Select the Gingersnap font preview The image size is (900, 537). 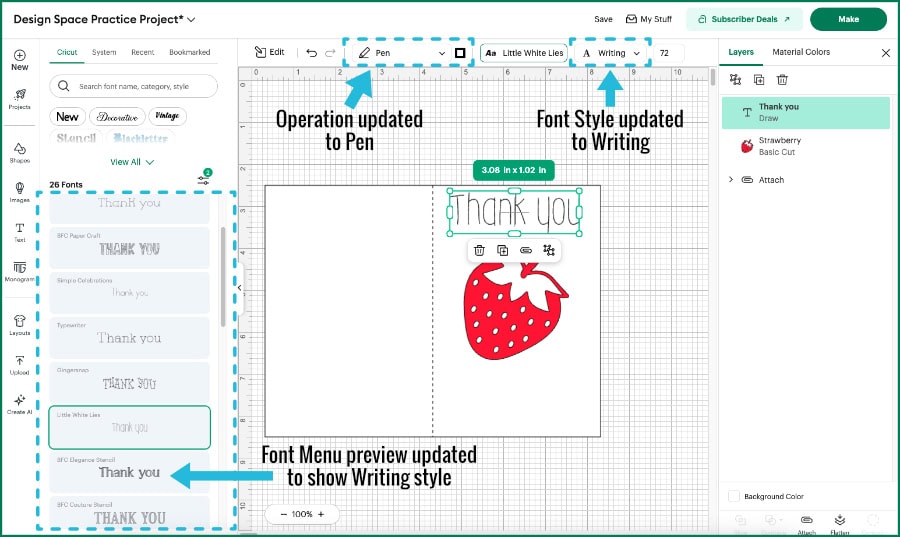tap(129, 382)
